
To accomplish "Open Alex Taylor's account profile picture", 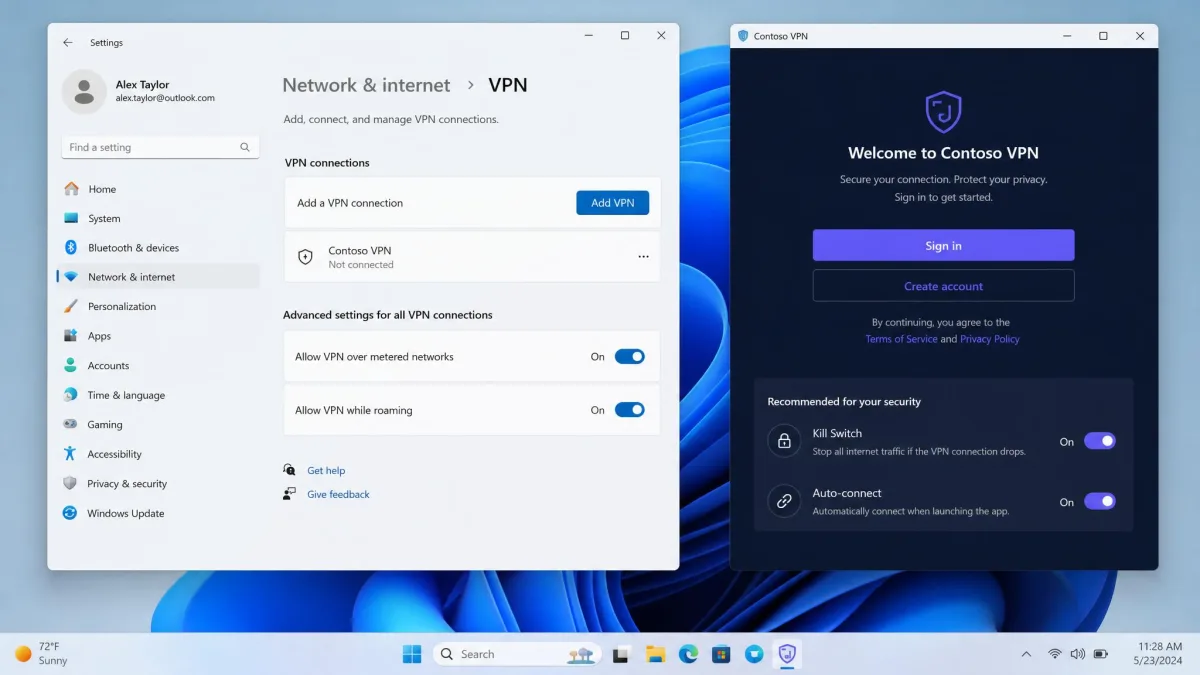I will click(84, 91).
